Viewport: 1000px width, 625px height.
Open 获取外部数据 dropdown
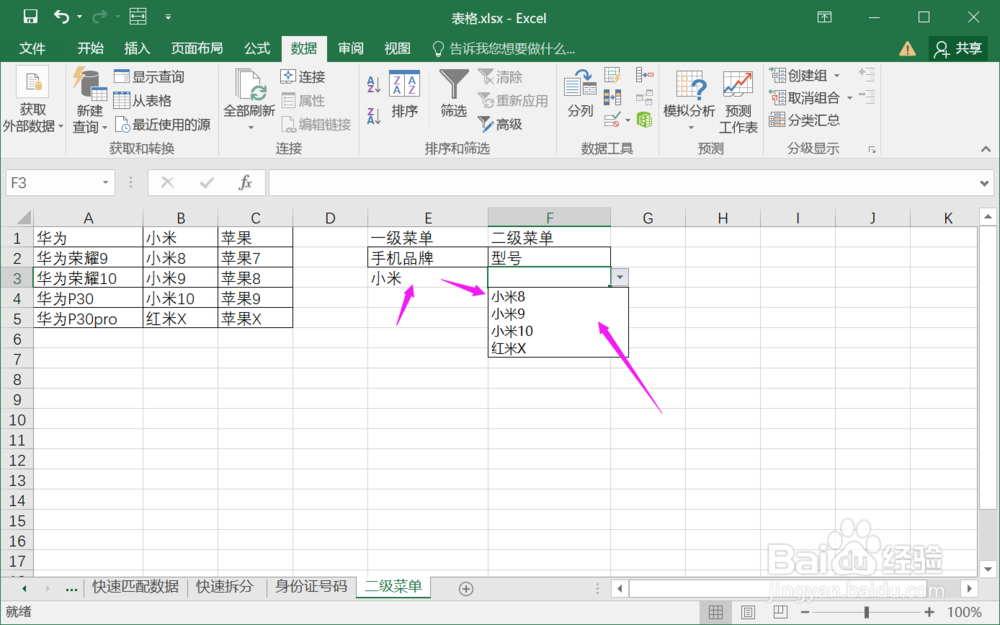tap(33, 100)
